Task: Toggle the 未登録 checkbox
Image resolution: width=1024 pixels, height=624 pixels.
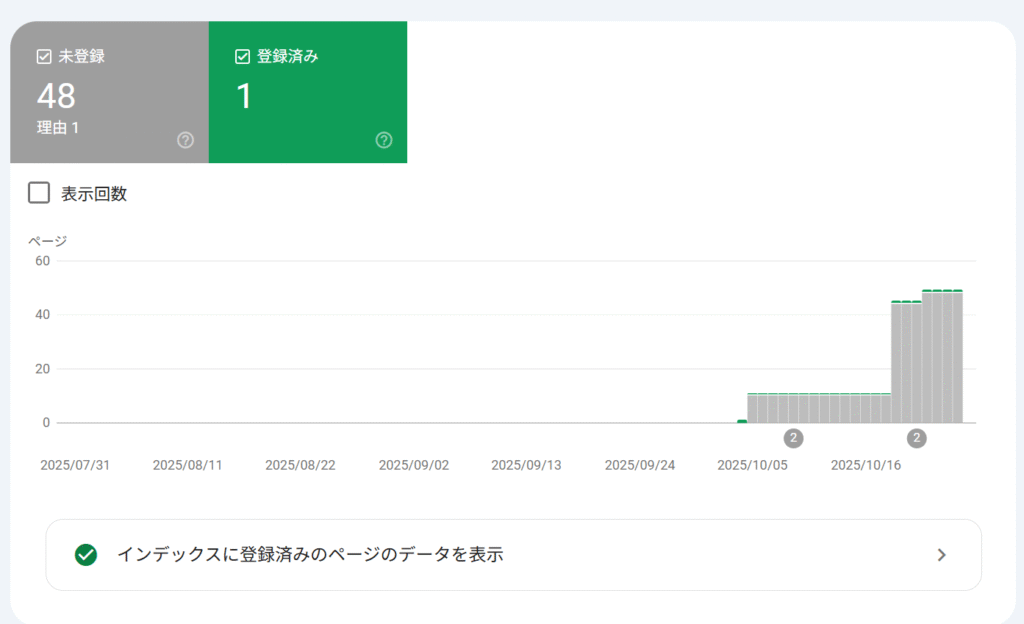Action: pos(44,57)
